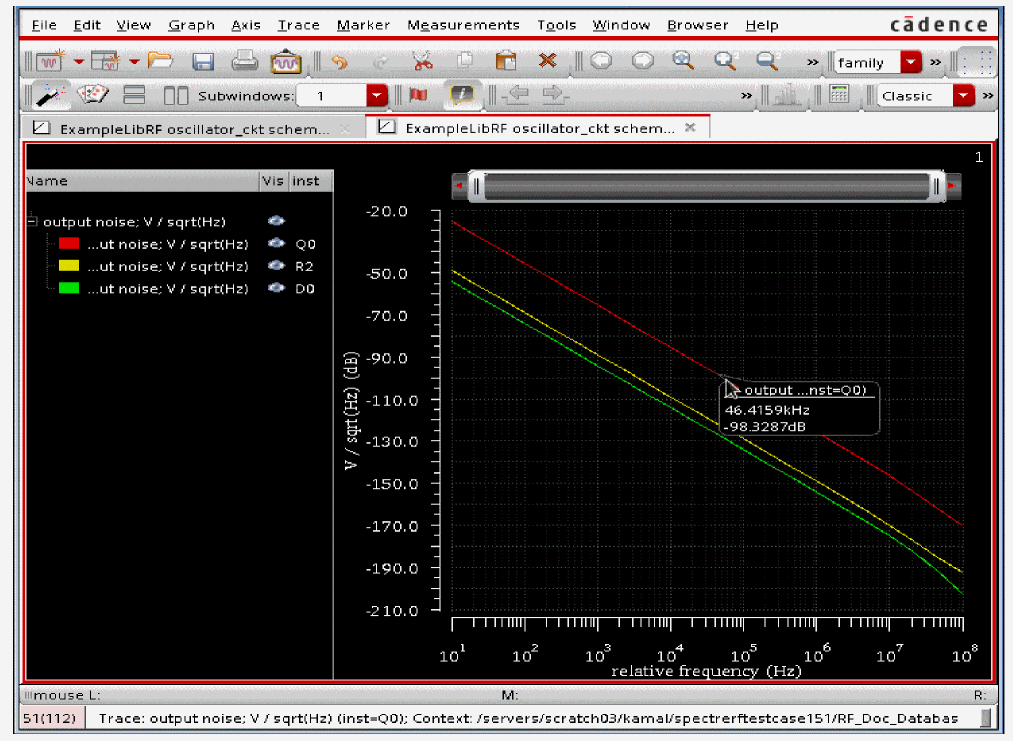The image size is (1013, 741).
Task: Toggle visibility of the R2 trace
Action: [276, 266]
